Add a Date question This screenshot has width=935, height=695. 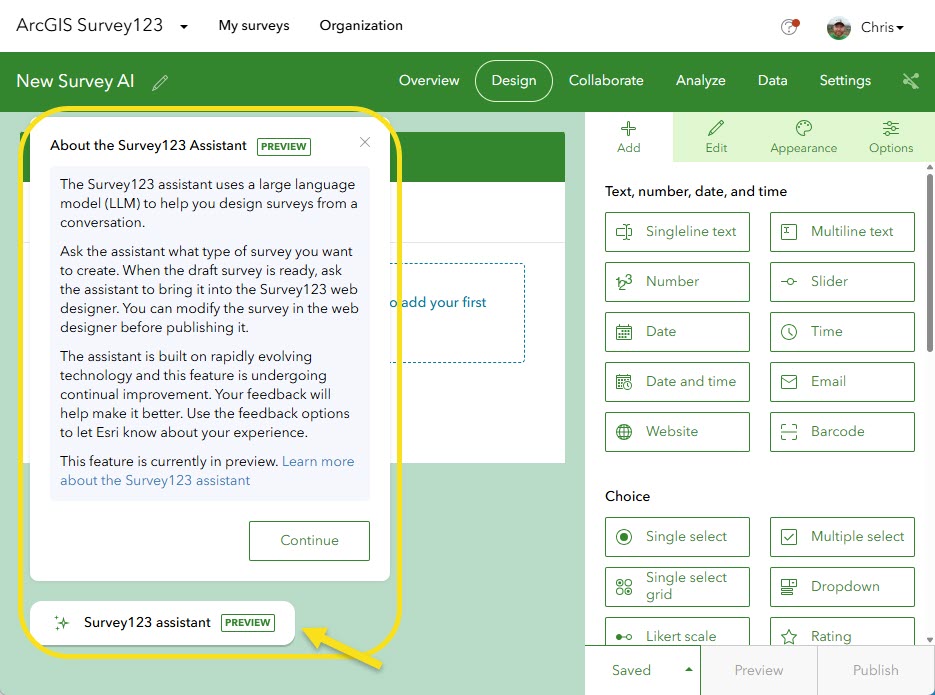[x=677, y=332]
